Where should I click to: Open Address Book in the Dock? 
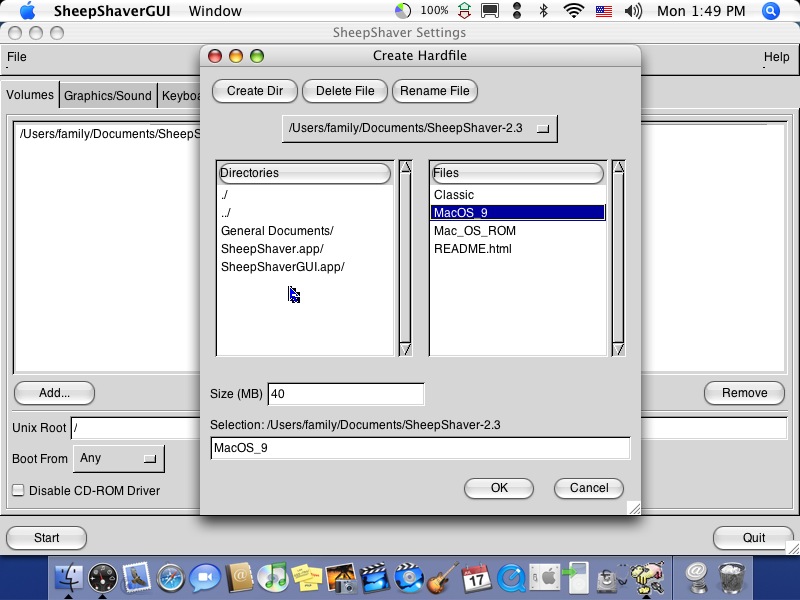[239, 578]
